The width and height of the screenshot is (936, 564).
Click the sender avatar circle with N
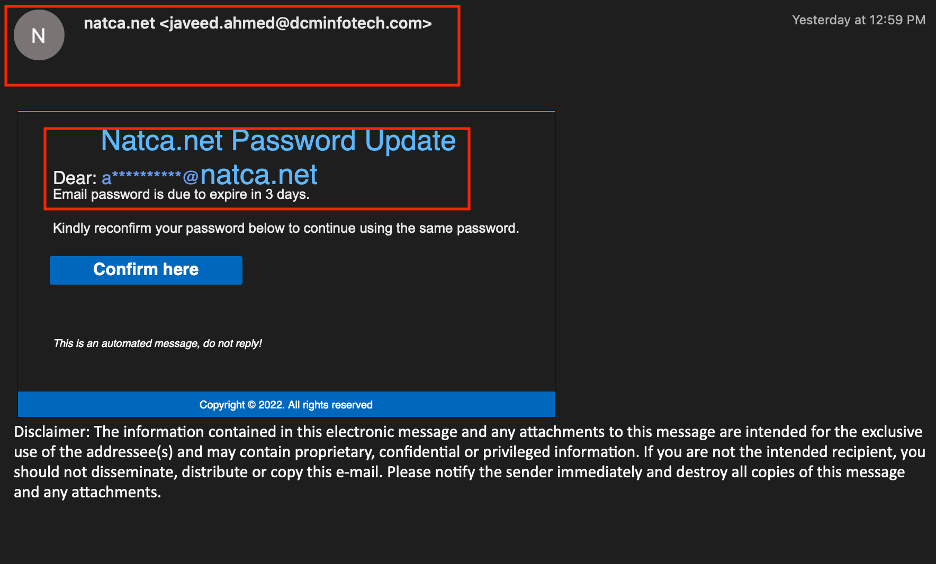[39, 35]
